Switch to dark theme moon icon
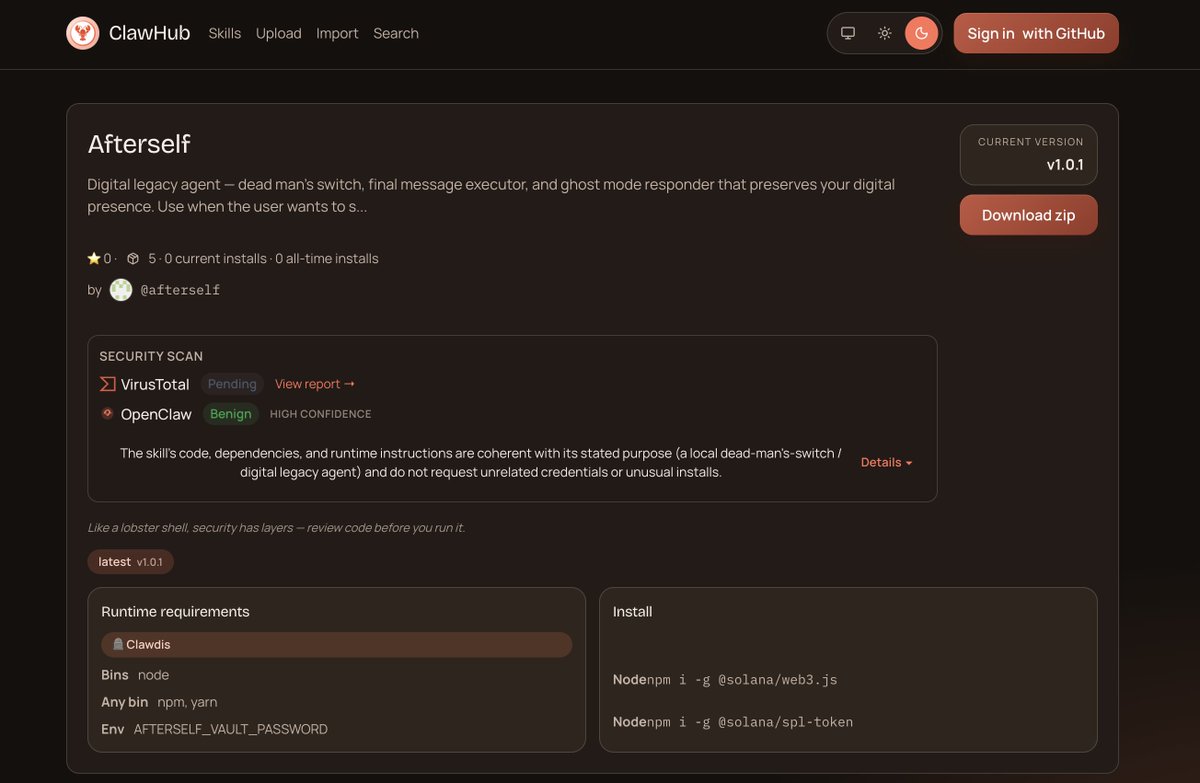The image size is (1200, 783). pyautogui.click(x=921, y=33)
